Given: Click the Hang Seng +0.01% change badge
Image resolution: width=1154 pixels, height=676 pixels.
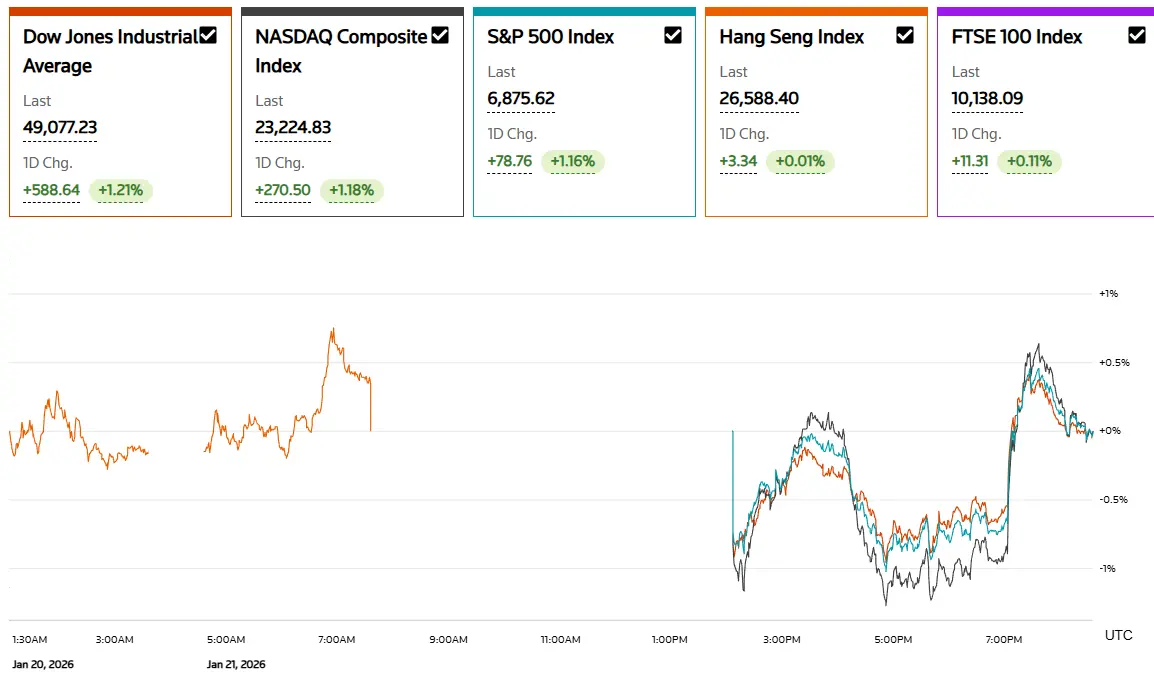Looking at the screenshot, I should click(x=800, y=161).
